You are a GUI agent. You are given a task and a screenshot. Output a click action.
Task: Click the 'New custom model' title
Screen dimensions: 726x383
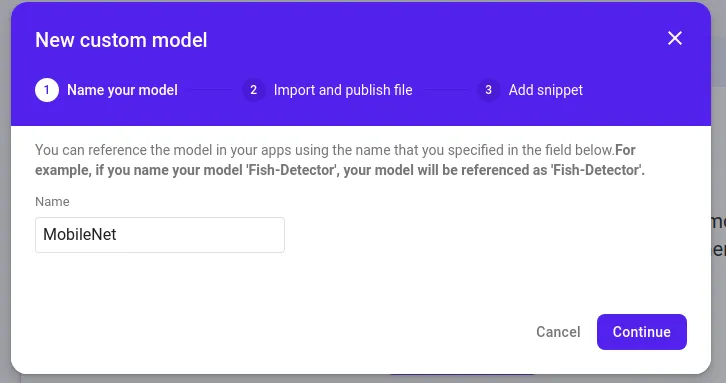coord(121,40)
